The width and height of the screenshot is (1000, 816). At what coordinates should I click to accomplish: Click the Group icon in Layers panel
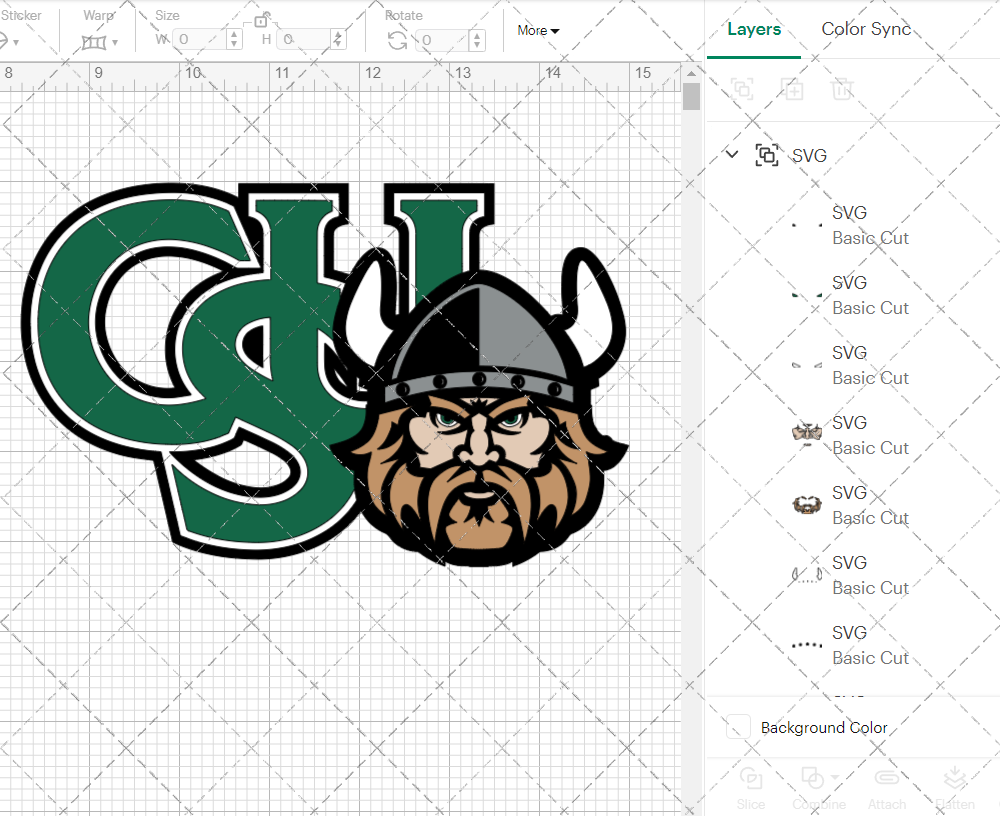(742, 89)
